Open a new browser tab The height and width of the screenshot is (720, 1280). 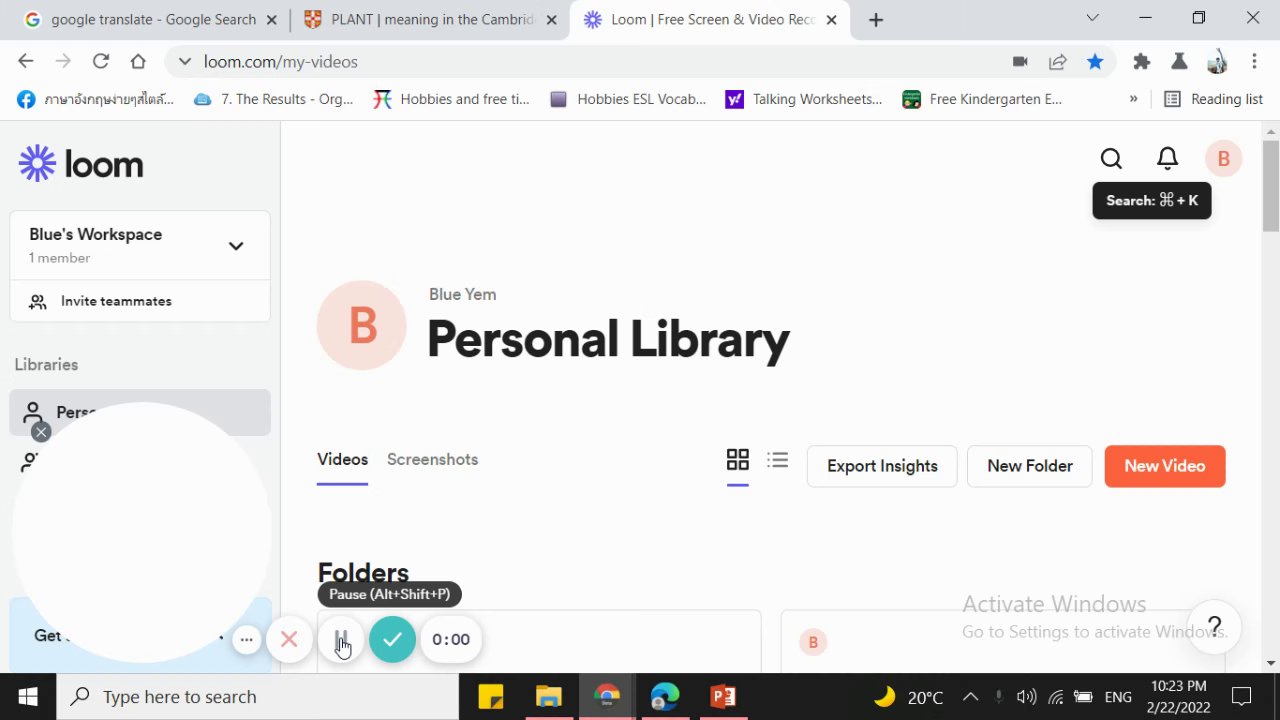coord(876,20)
